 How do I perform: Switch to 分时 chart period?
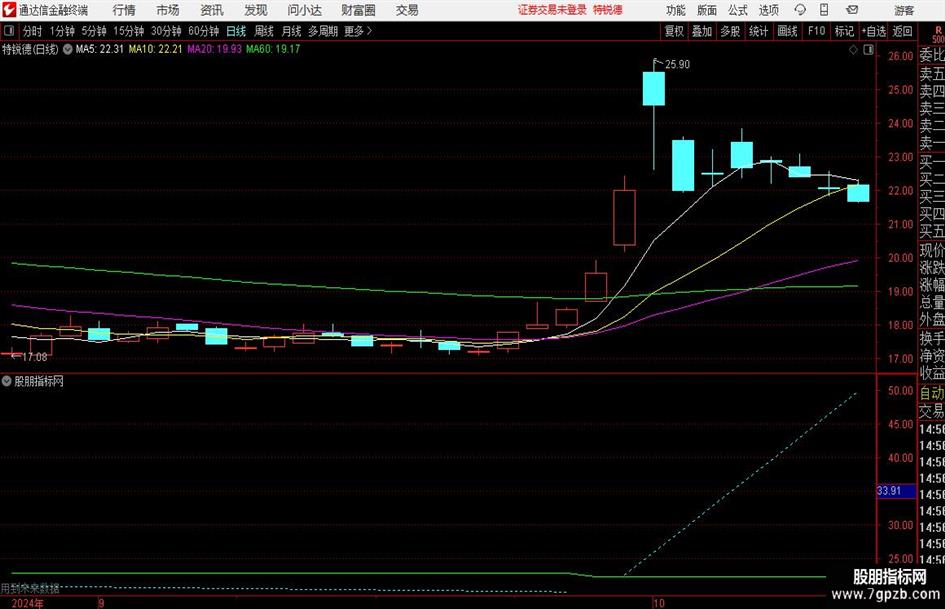pos(33,31)
